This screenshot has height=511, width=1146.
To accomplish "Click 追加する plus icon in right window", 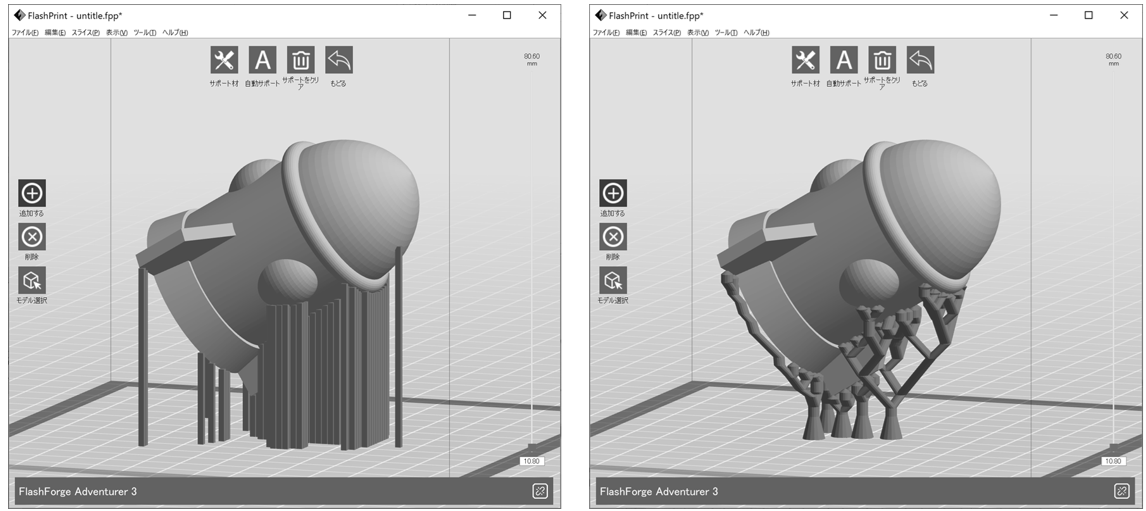I will pos(613,193).
